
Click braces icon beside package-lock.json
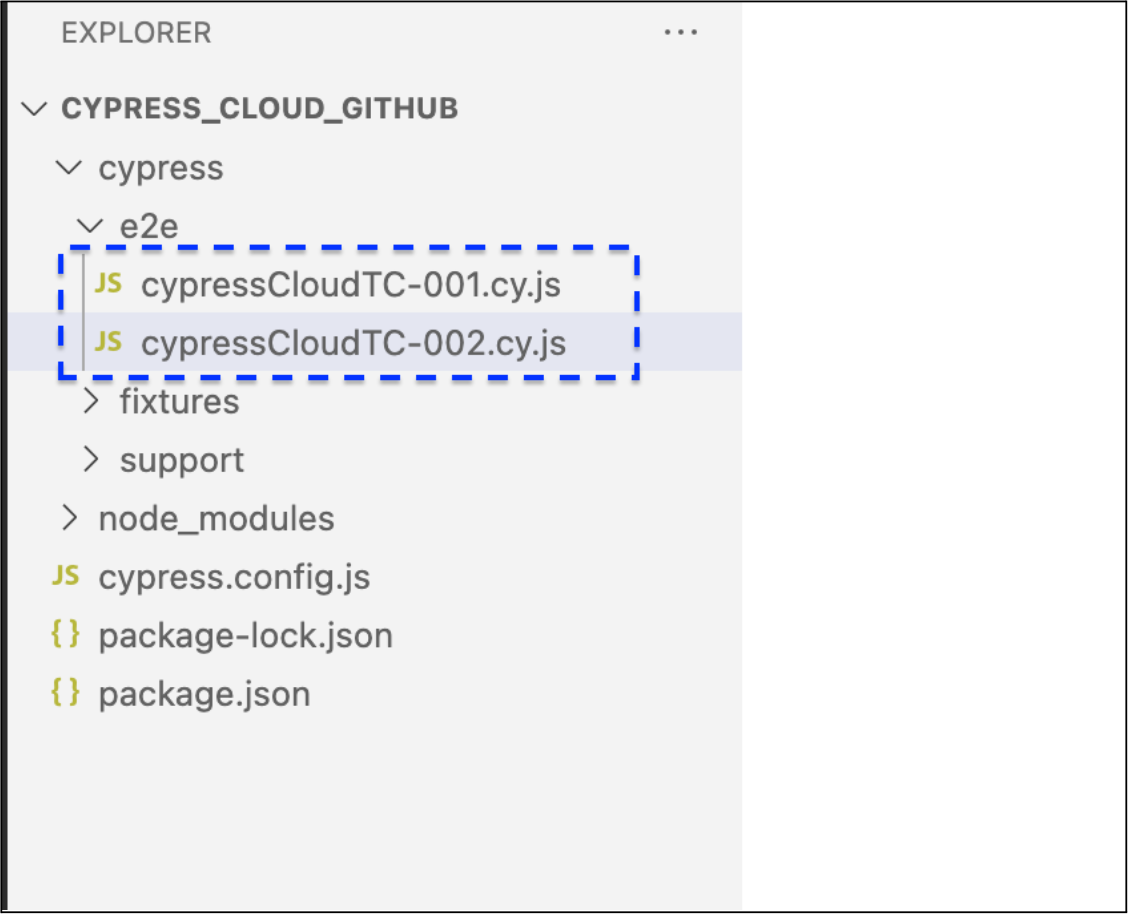click(66, 634)
